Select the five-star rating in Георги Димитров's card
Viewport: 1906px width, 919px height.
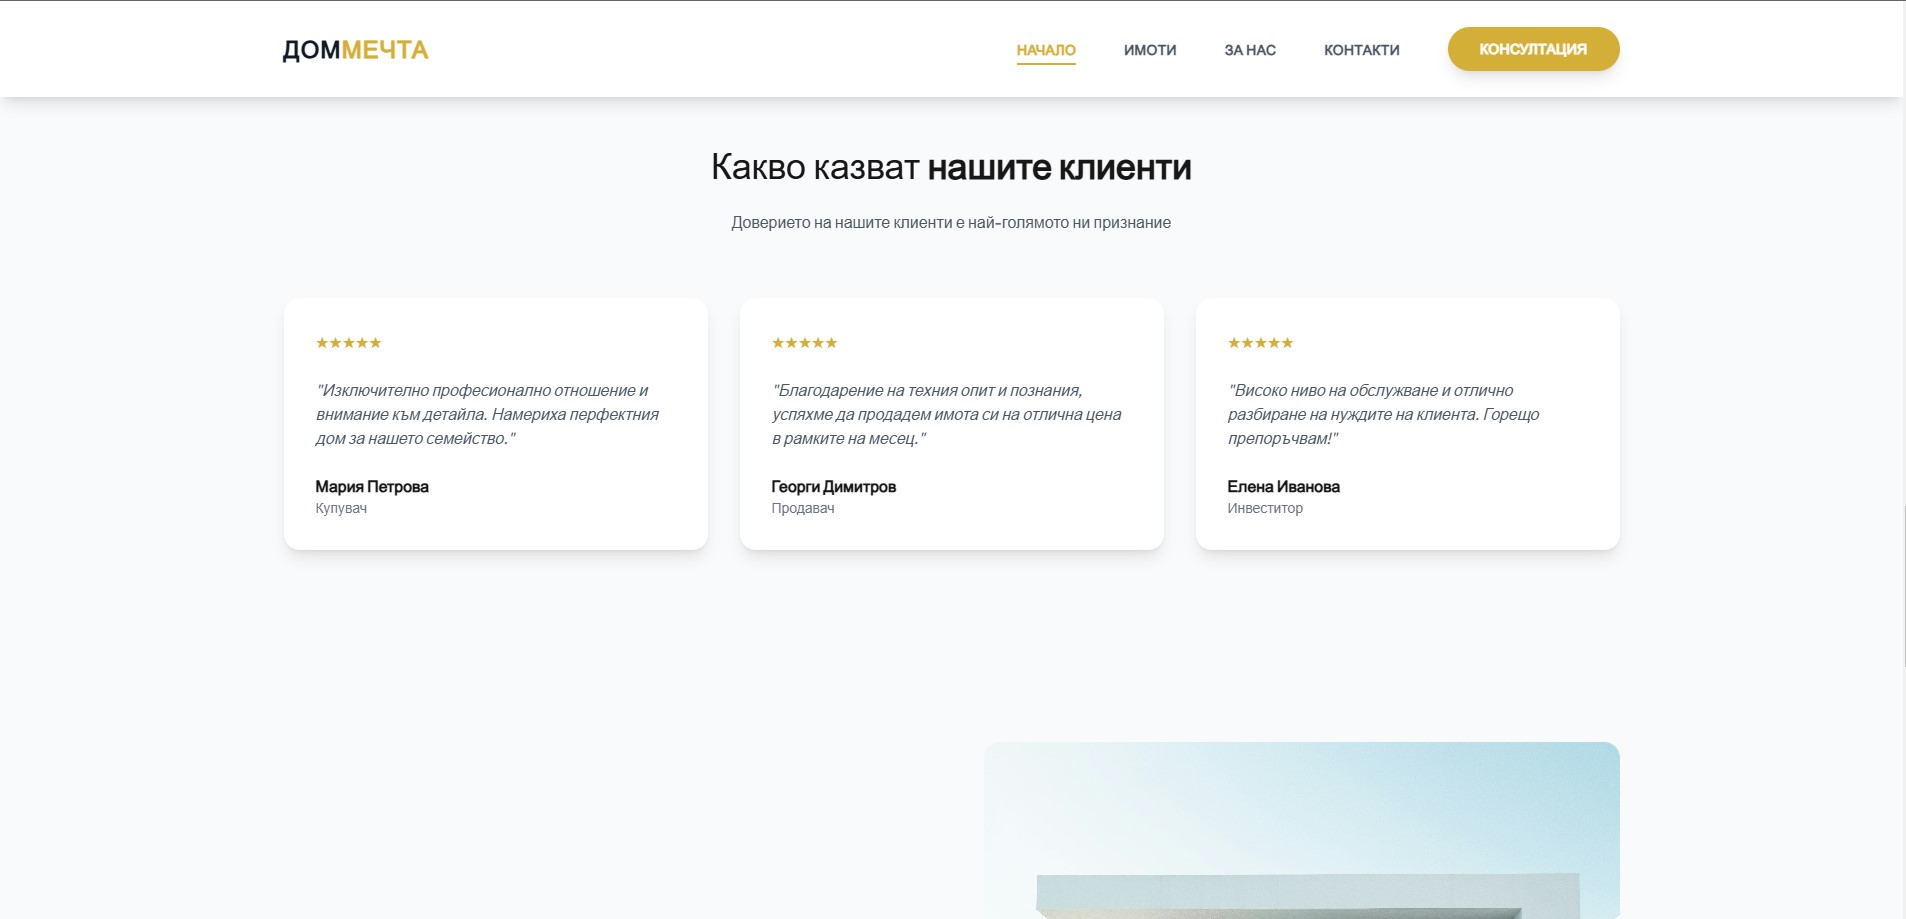click(804, 342)
